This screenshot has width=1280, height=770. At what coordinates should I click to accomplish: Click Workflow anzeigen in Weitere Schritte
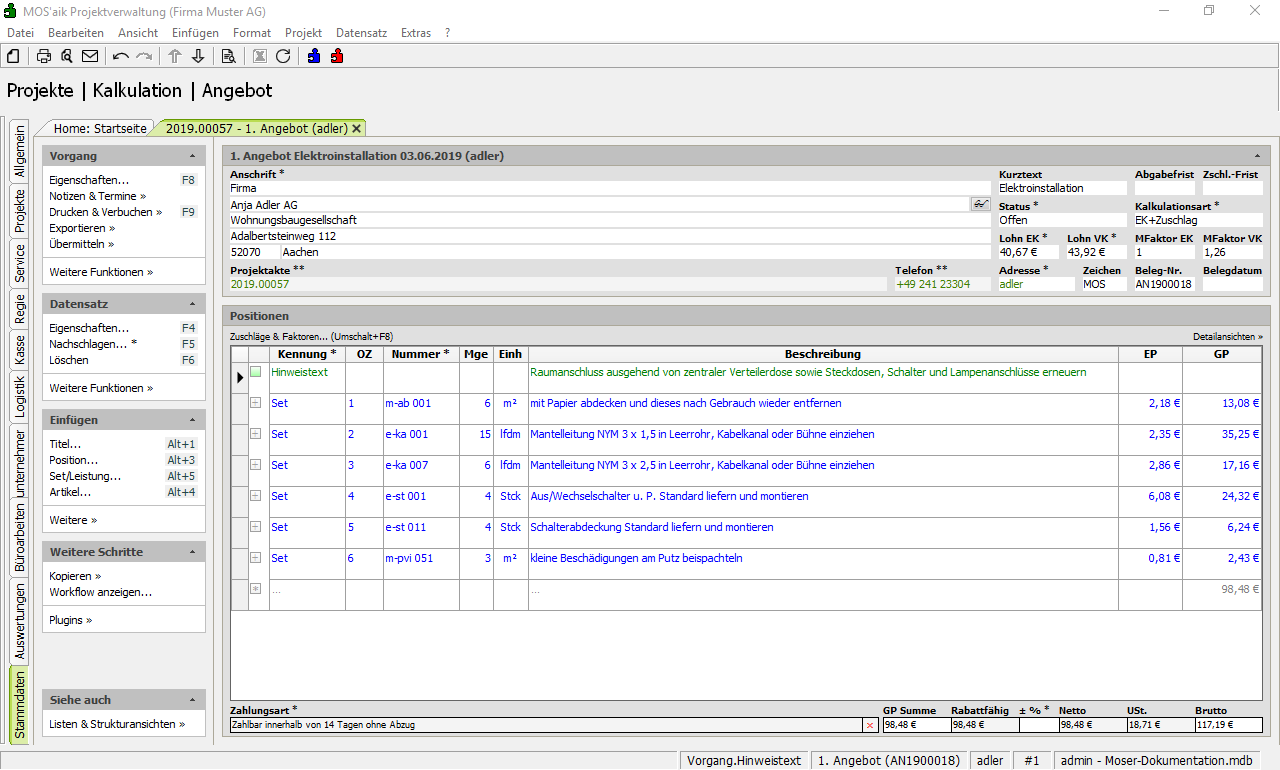tap(101, 592)
